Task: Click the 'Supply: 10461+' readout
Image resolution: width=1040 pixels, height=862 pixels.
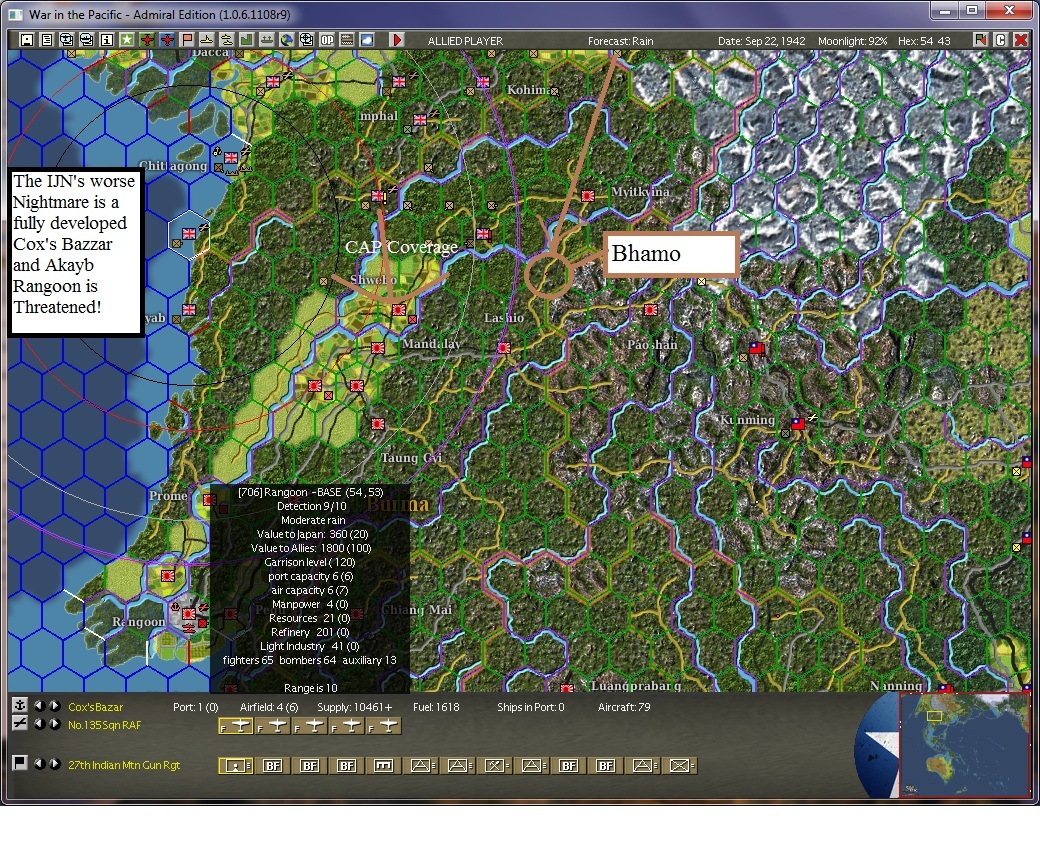Action: pos(354,707)
